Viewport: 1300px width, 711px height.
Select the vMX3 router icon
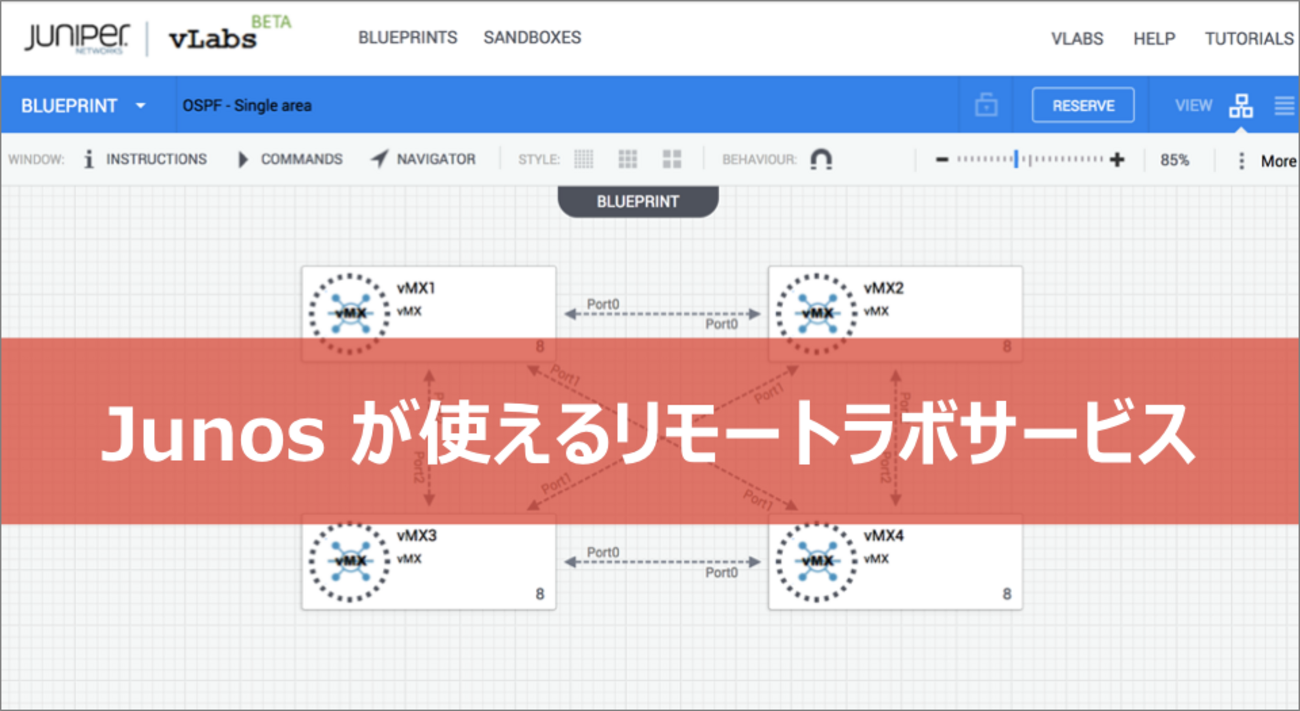click(350, 561)
